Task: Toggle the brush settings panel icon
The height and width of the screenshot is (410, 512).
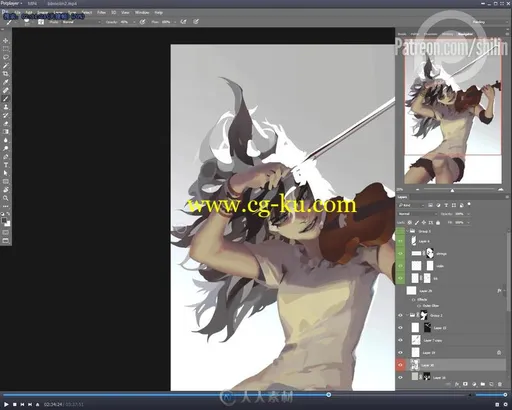Action: (41, 22)
